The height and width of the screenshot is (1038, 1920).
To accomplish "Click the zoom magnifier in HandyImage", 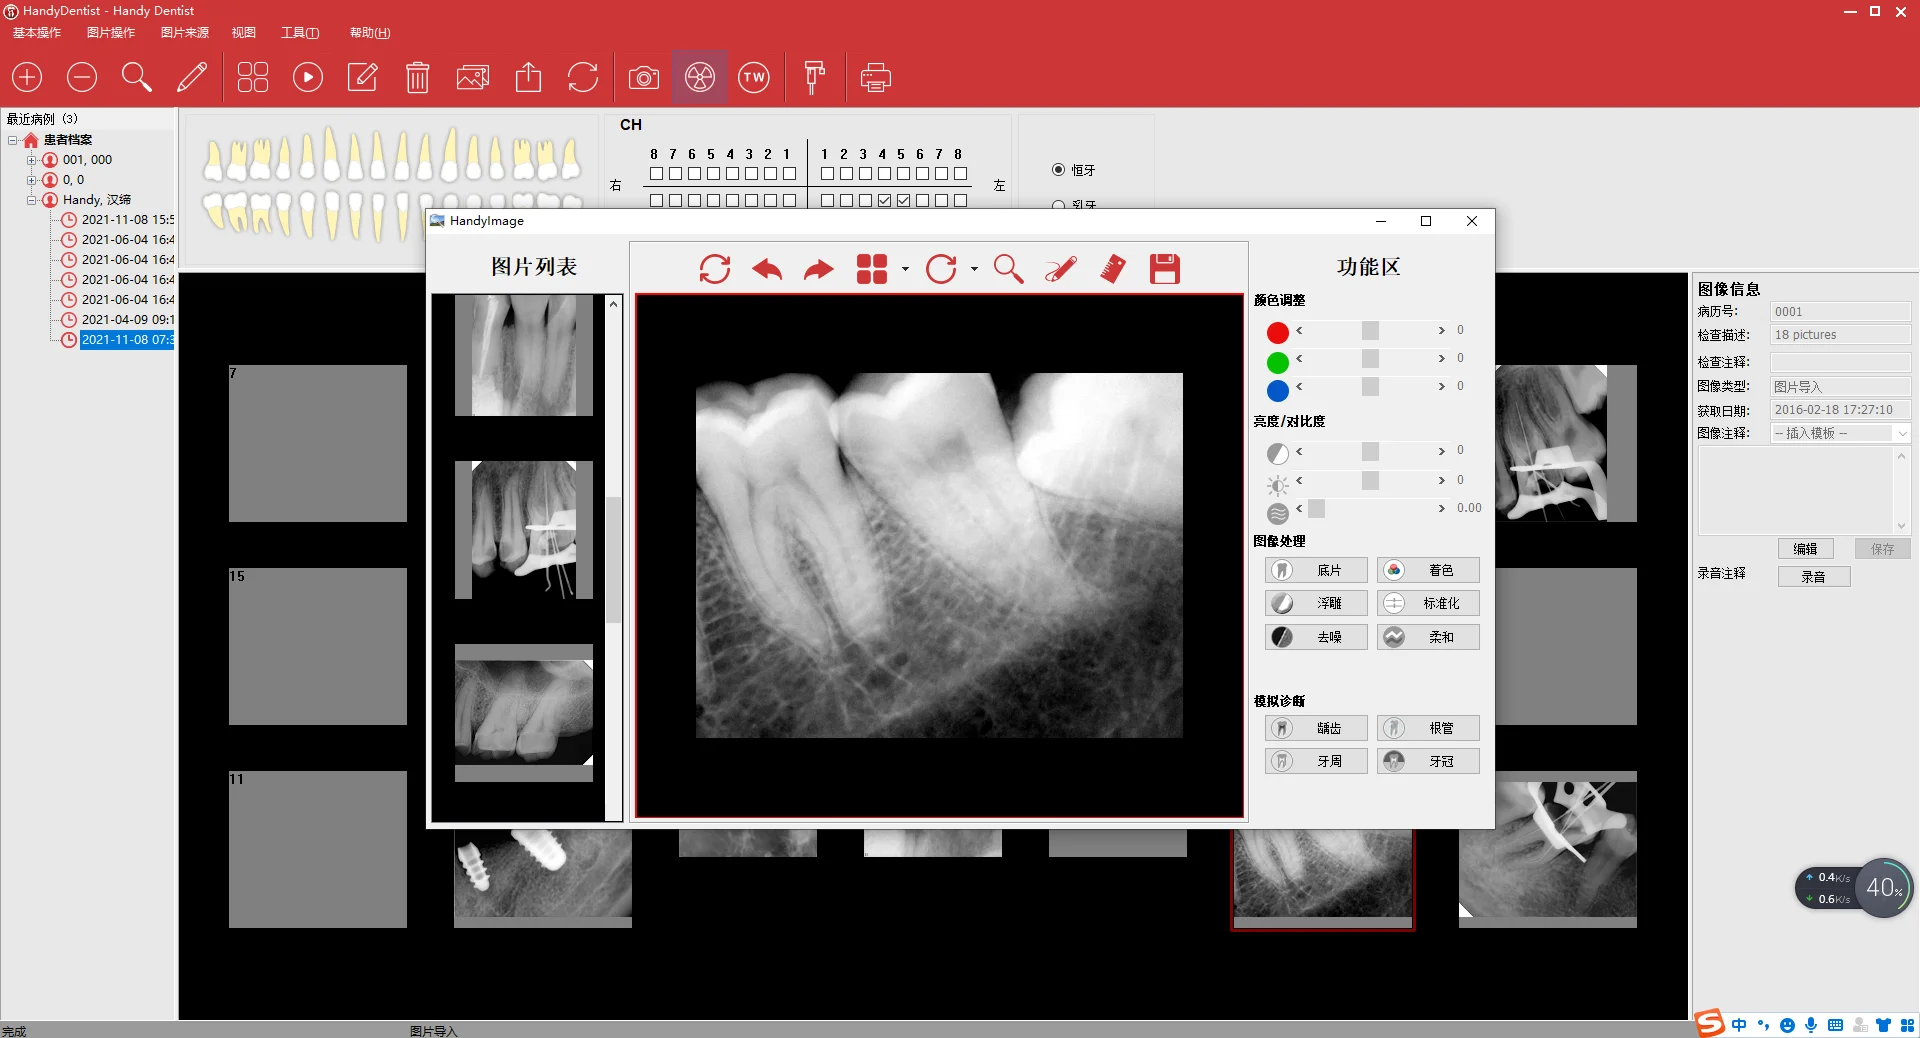I will tap(1008, 269).
